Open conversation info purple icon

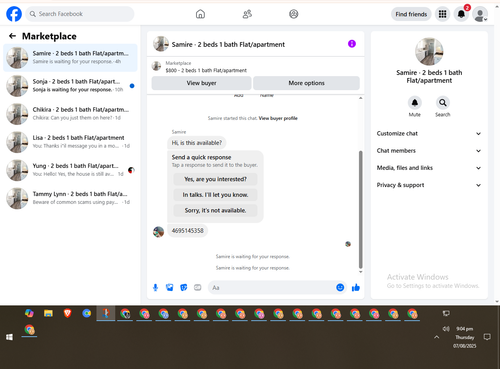(352, 44)
